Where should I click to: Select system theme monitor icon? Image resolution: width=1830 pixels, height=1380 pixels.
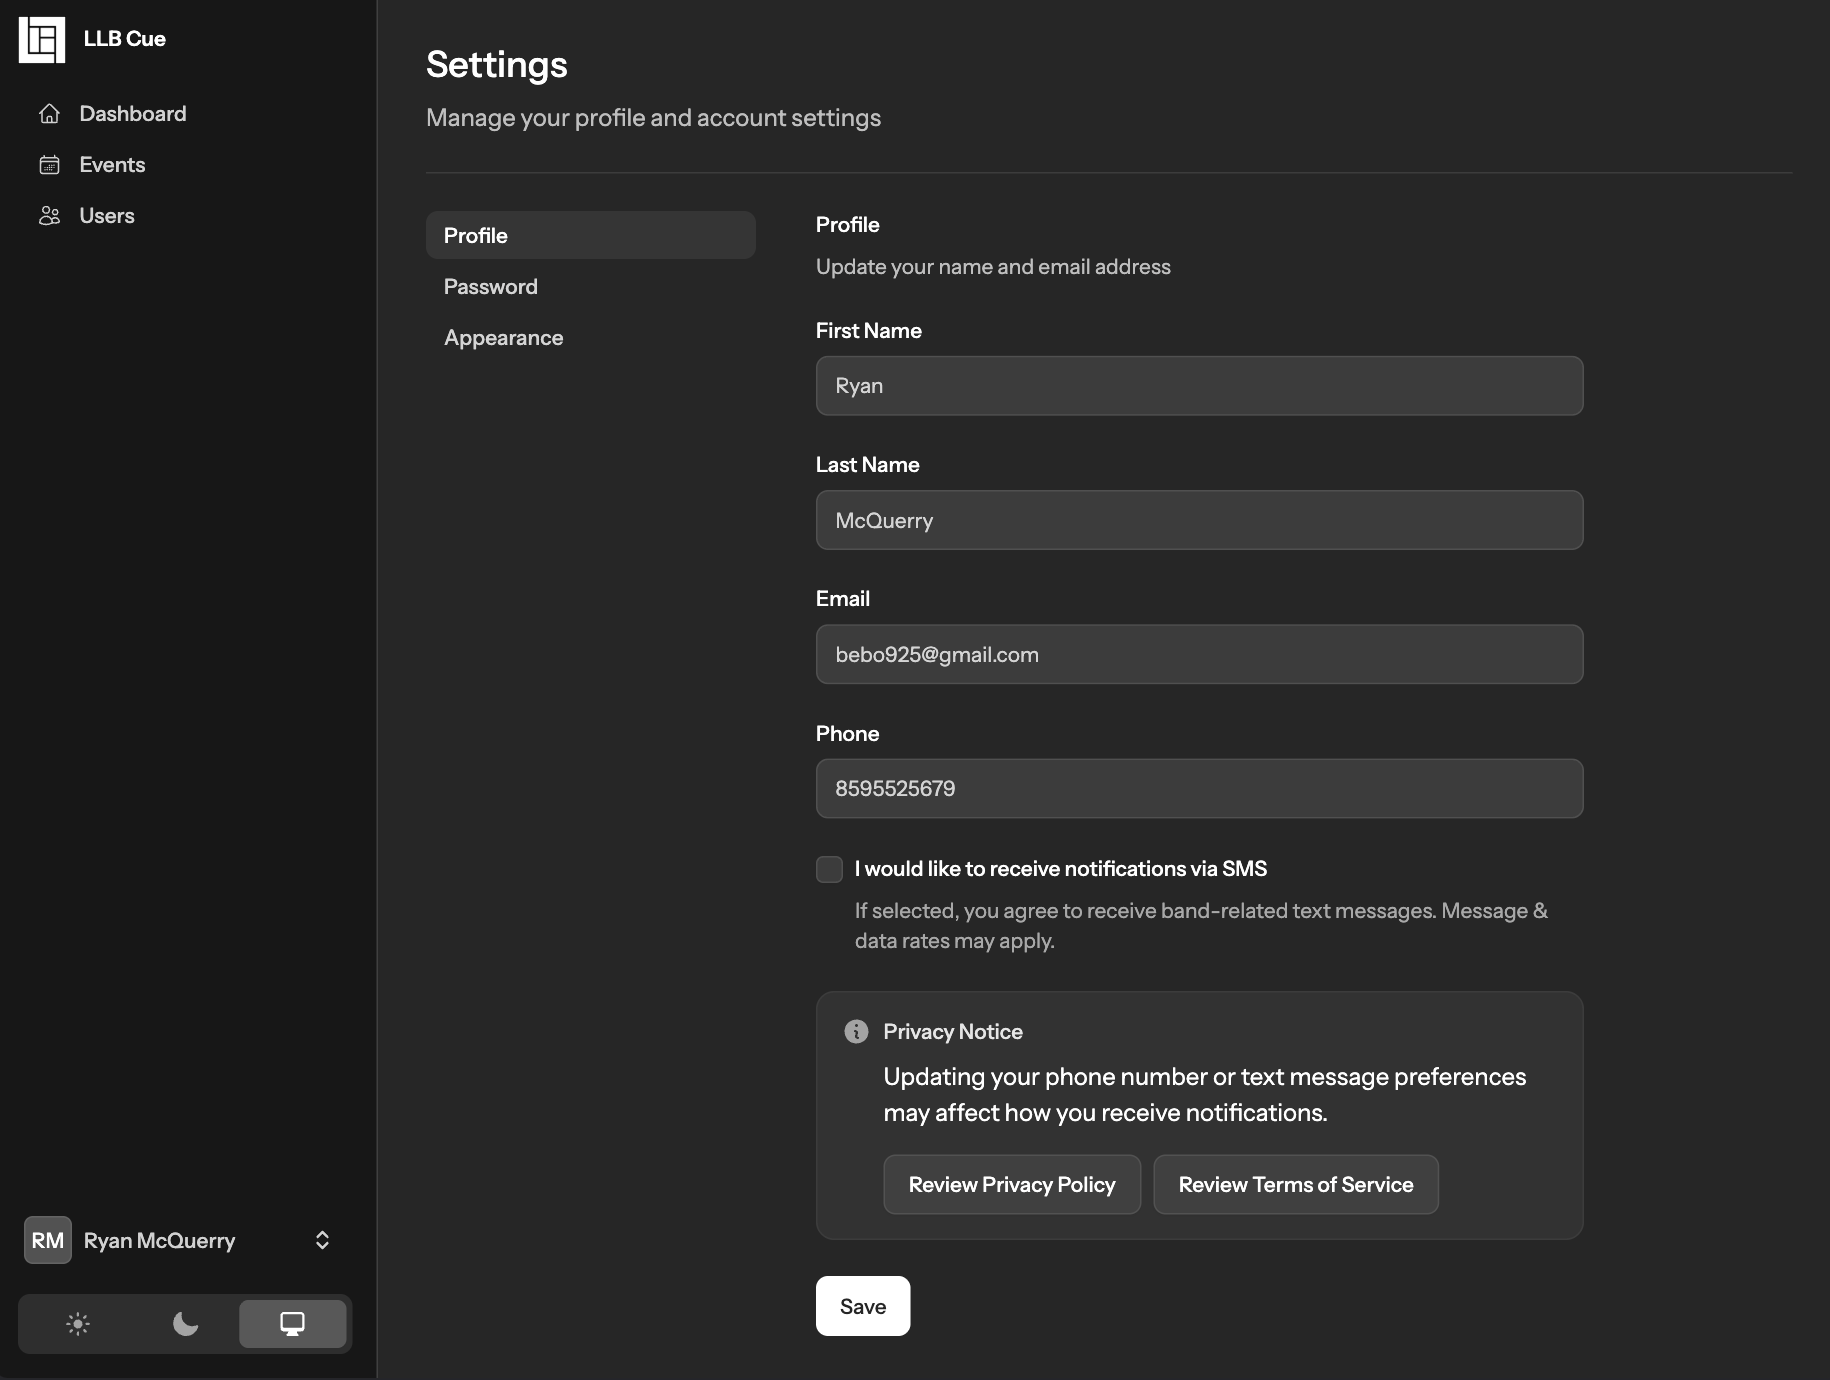tap(292, 1324)
